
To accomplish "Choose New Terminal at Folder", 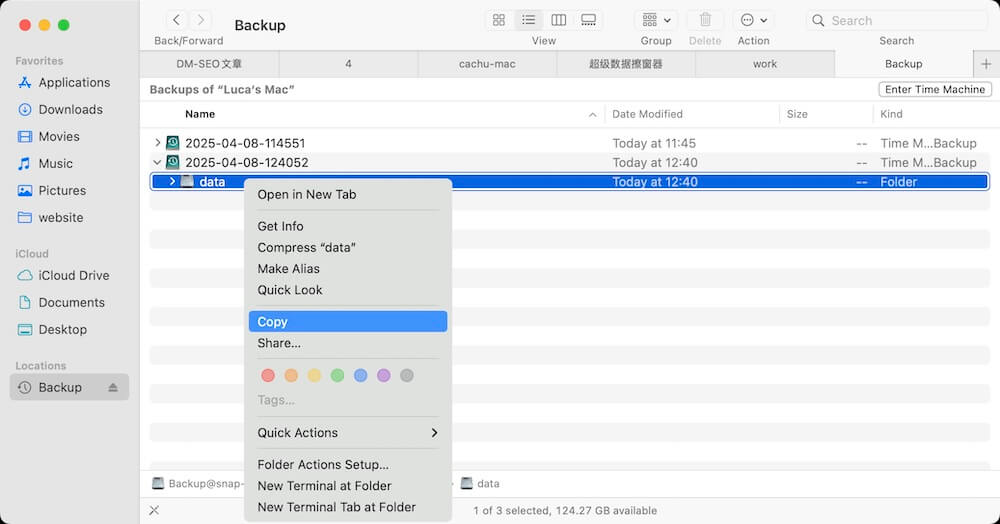I will coord(348,486).
